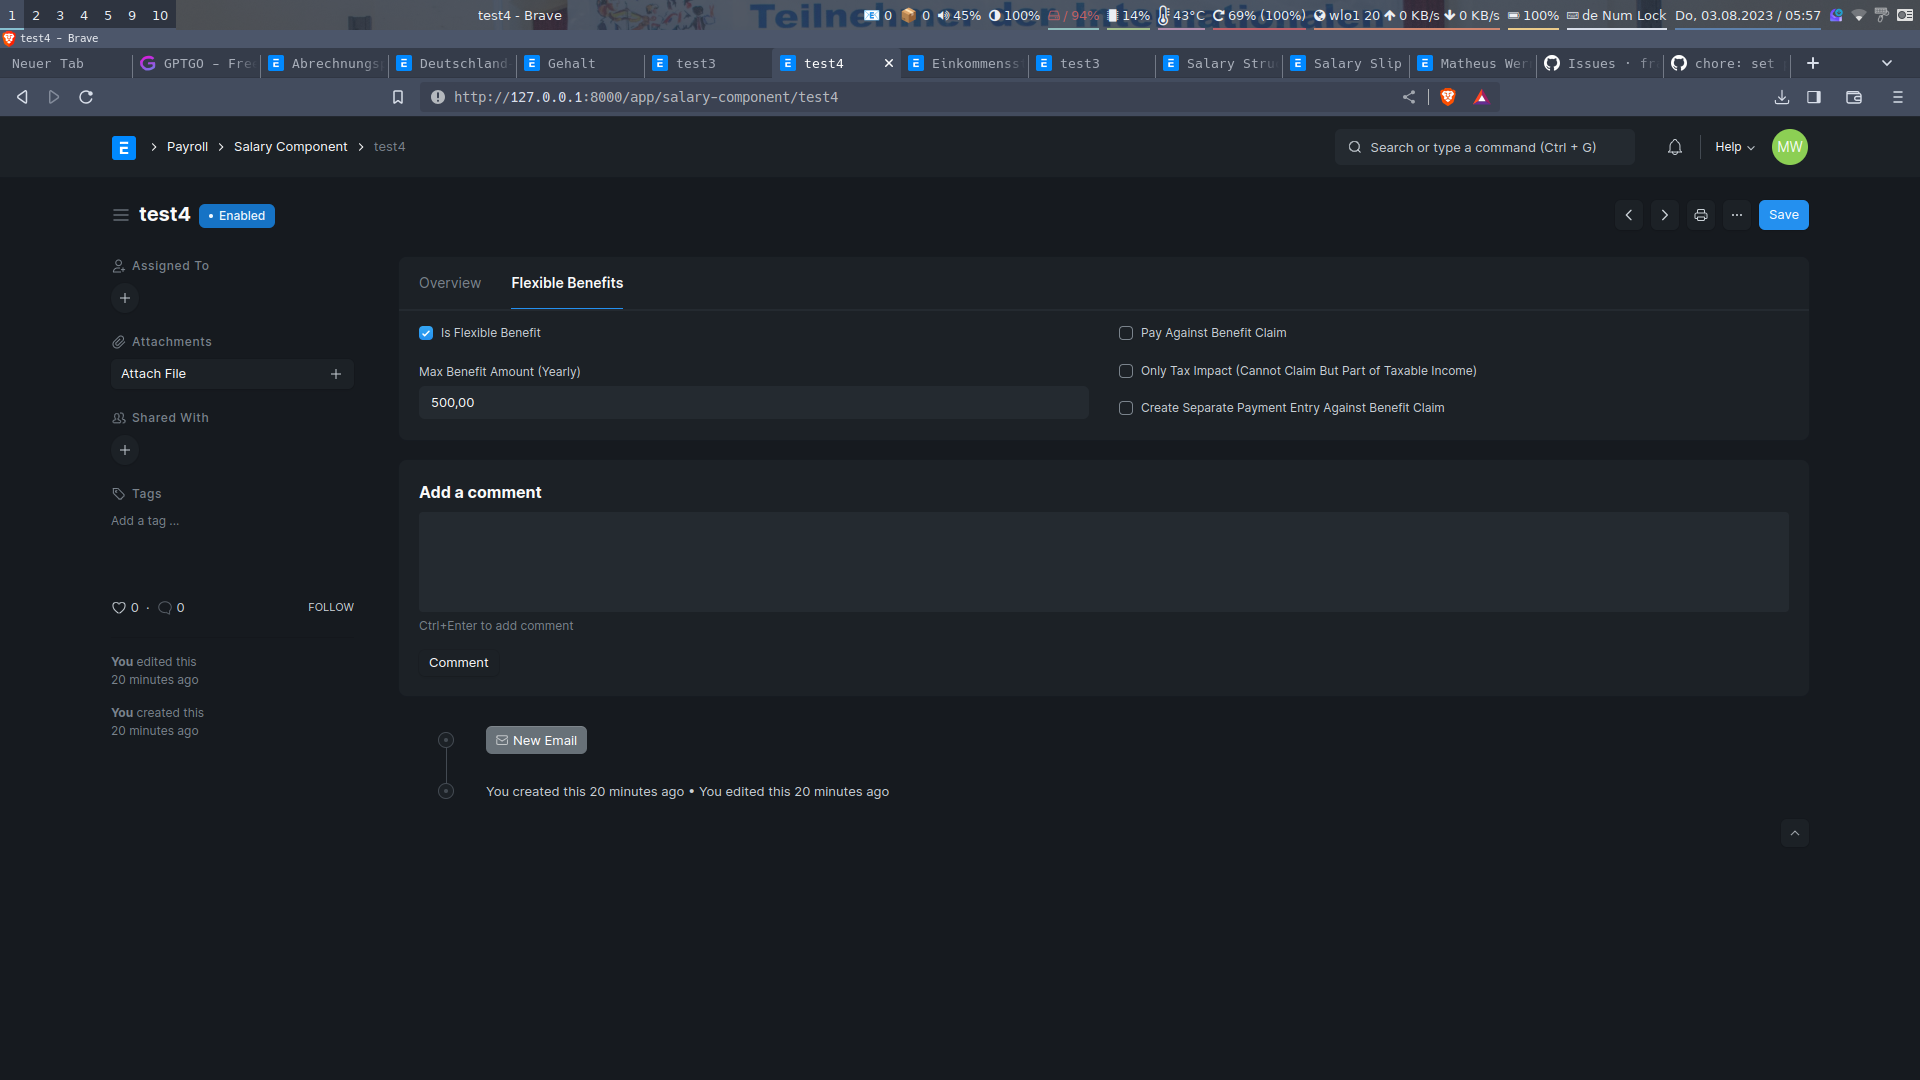Navigate to the next document with the arrow
Viewport: 1920px width, 1080px height.
1664,215
